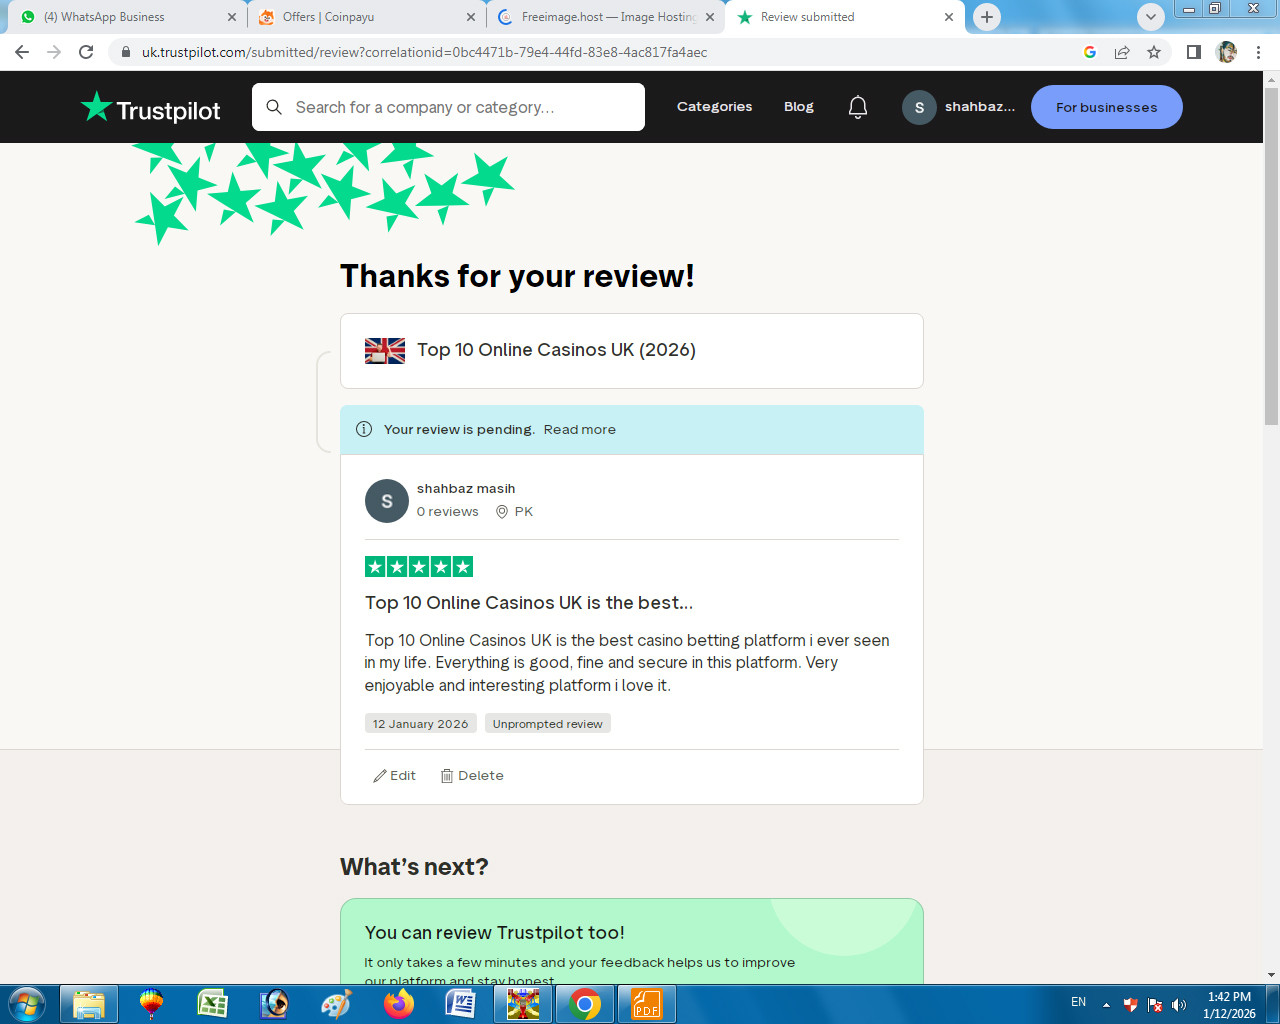Focus the company search field
The width and height of the screenshot is (1280, 1024).
(x=448, y=107)
